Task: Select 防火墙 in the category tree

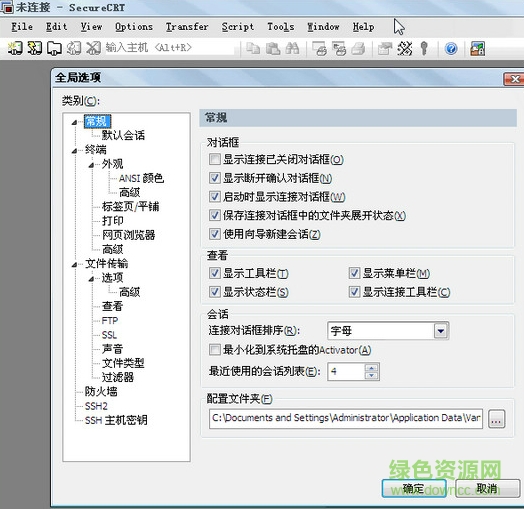Action: [101, 391]
